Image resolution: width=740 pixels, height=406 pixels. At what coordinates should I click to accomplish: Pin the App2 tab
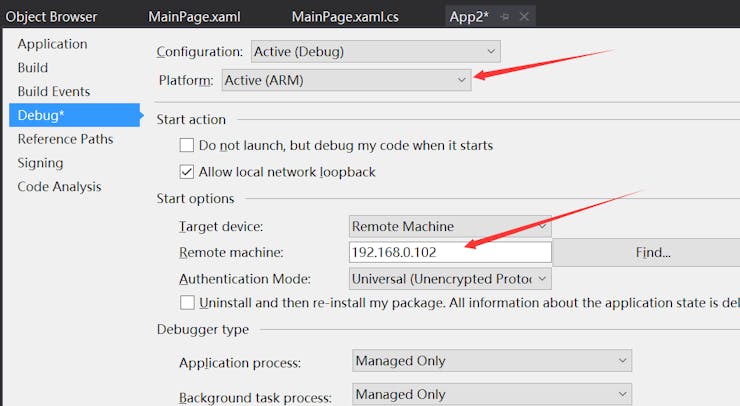505,17
